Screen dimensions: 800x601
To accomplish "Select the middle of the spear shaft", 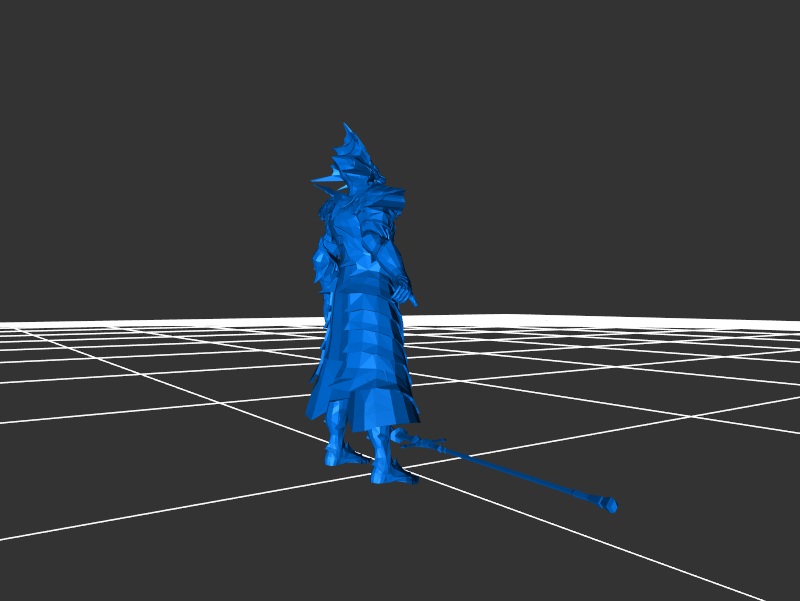I will [510, 471].
